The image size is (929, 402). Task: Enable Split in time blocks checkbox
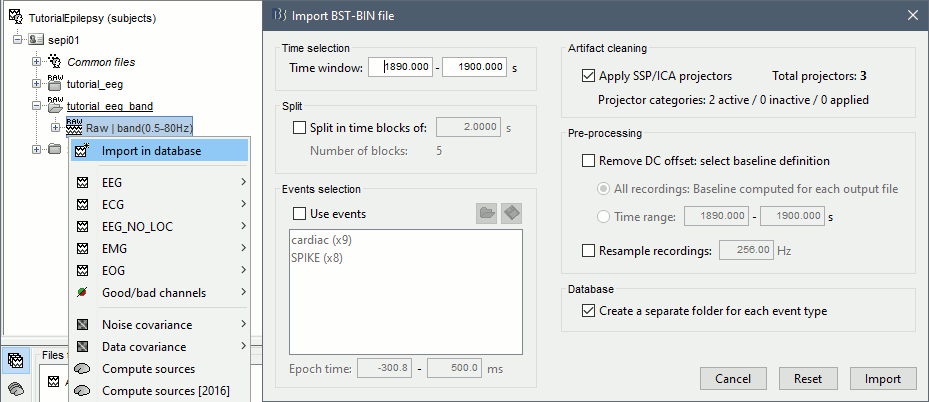pyautogui.click(x=300, y=128)
